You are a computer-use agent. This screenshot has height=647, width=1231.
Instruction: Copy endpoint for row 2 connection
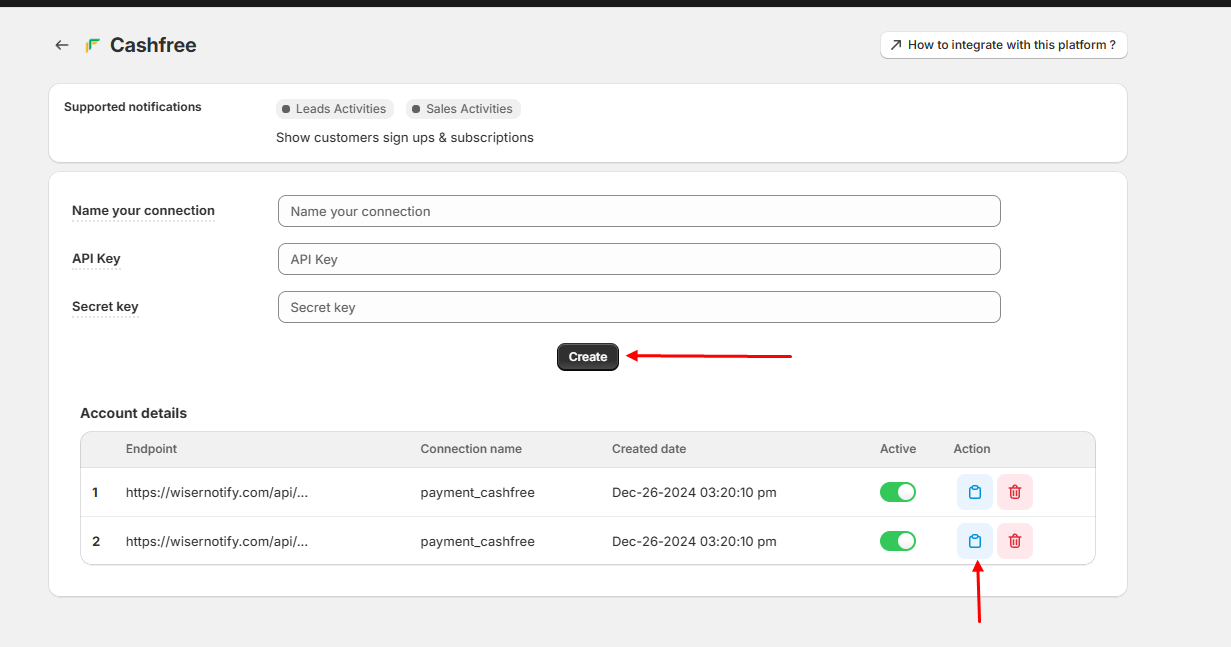click(975, 541)
